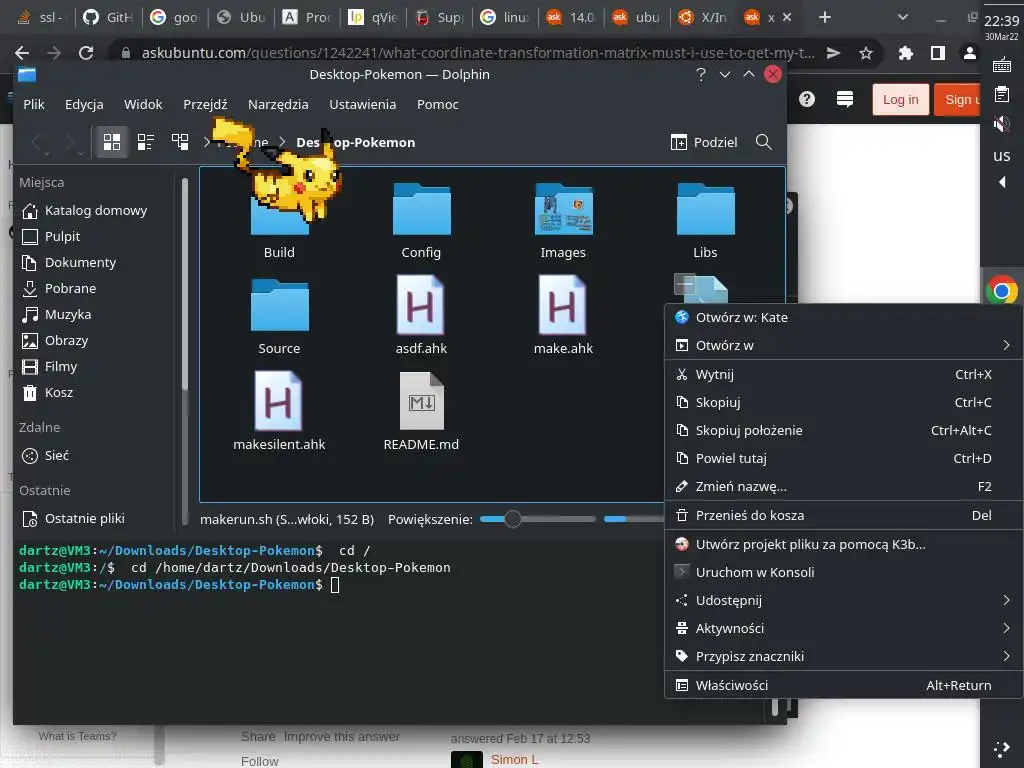Viewport: 1024px width, 768px height.
Task: Bookmark this page with the star icon
Action: coord(866,53)
